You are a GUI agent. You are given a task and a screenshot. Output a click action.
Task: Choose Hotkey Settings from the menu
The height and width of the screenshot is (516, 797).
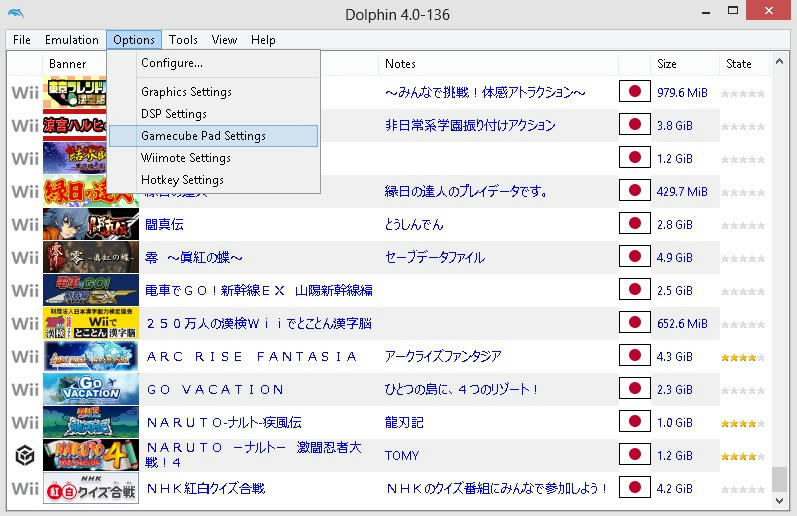182,180
